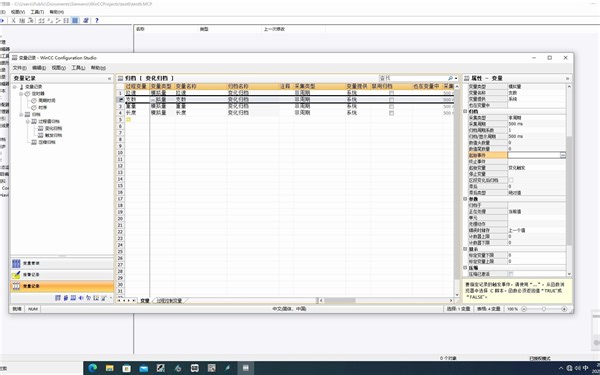Image resolution: width=600 pixels, height=375 pixels.
Task: Click zoom in plus button in status bar
Action: click(x=564, y=309)
